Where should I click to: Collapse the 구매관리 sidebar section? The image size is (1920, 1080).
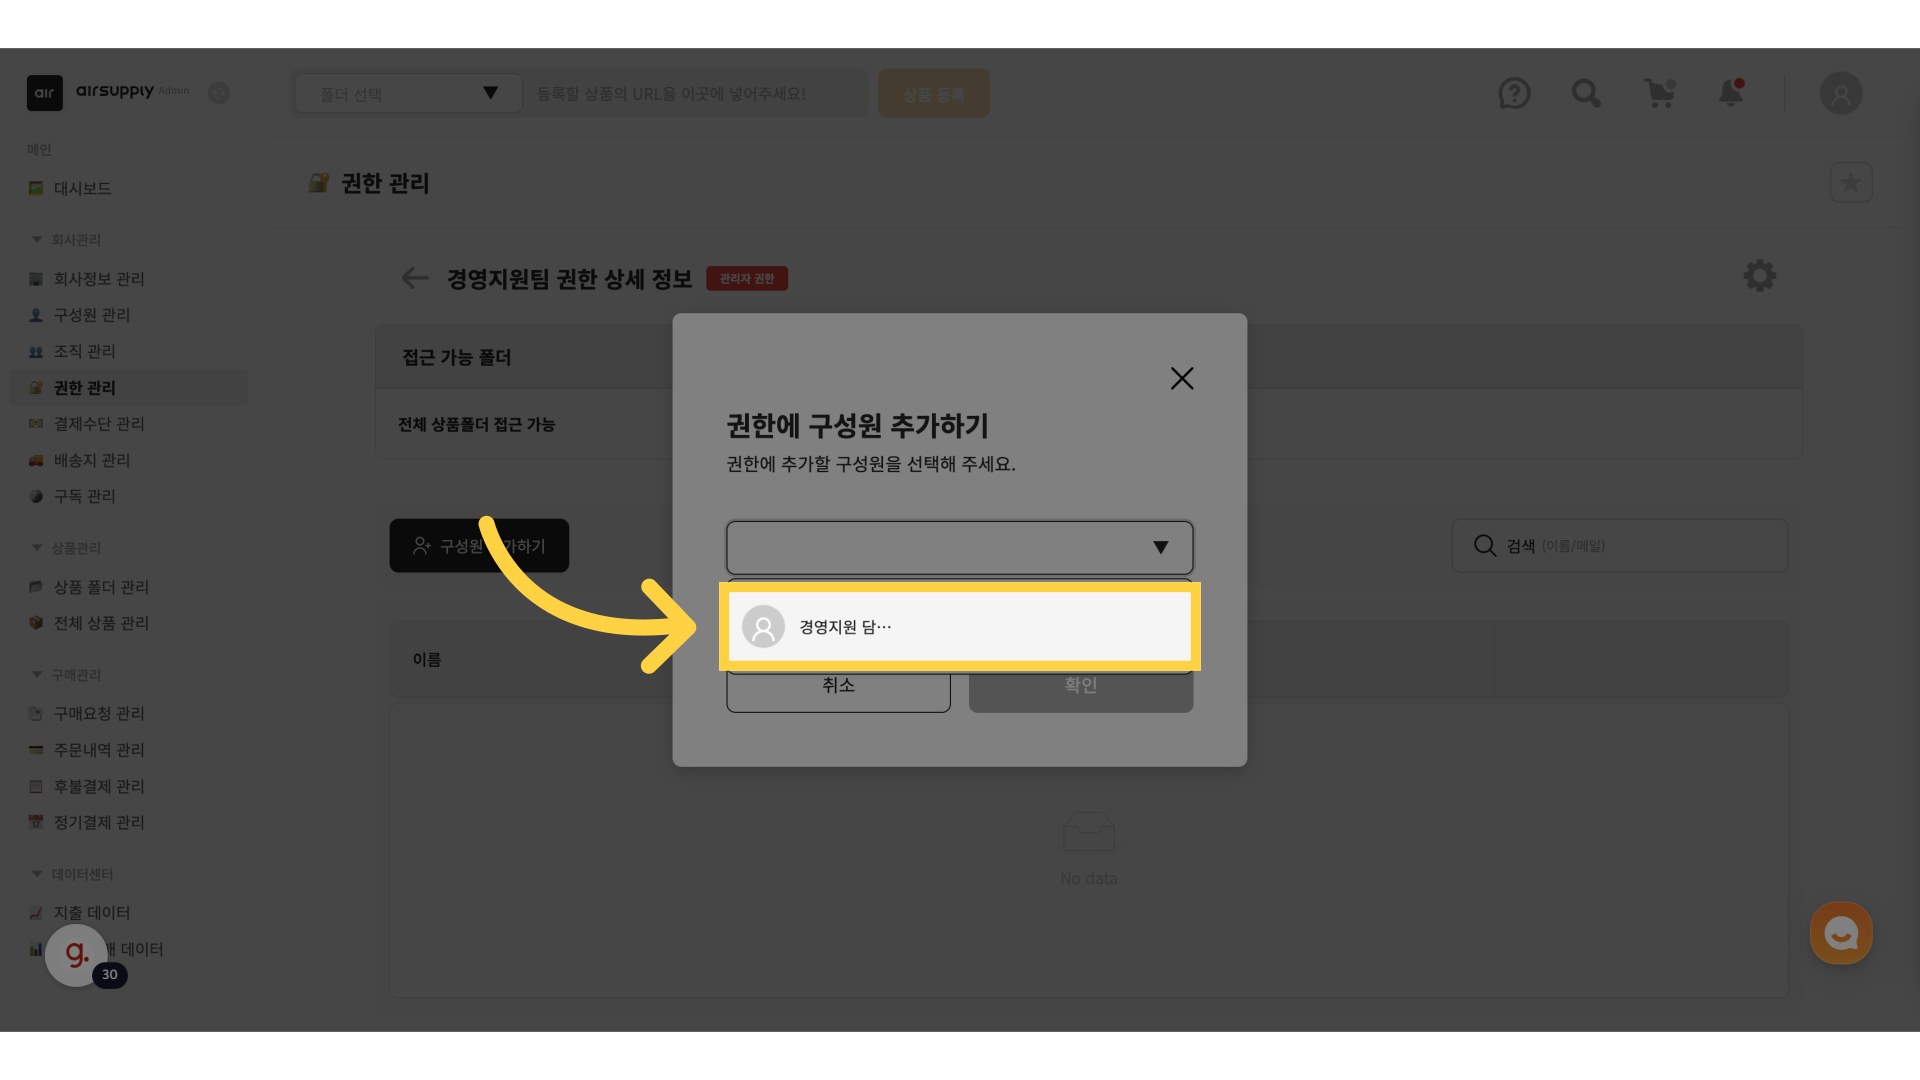pyautogui.click(x=37, y=675)
